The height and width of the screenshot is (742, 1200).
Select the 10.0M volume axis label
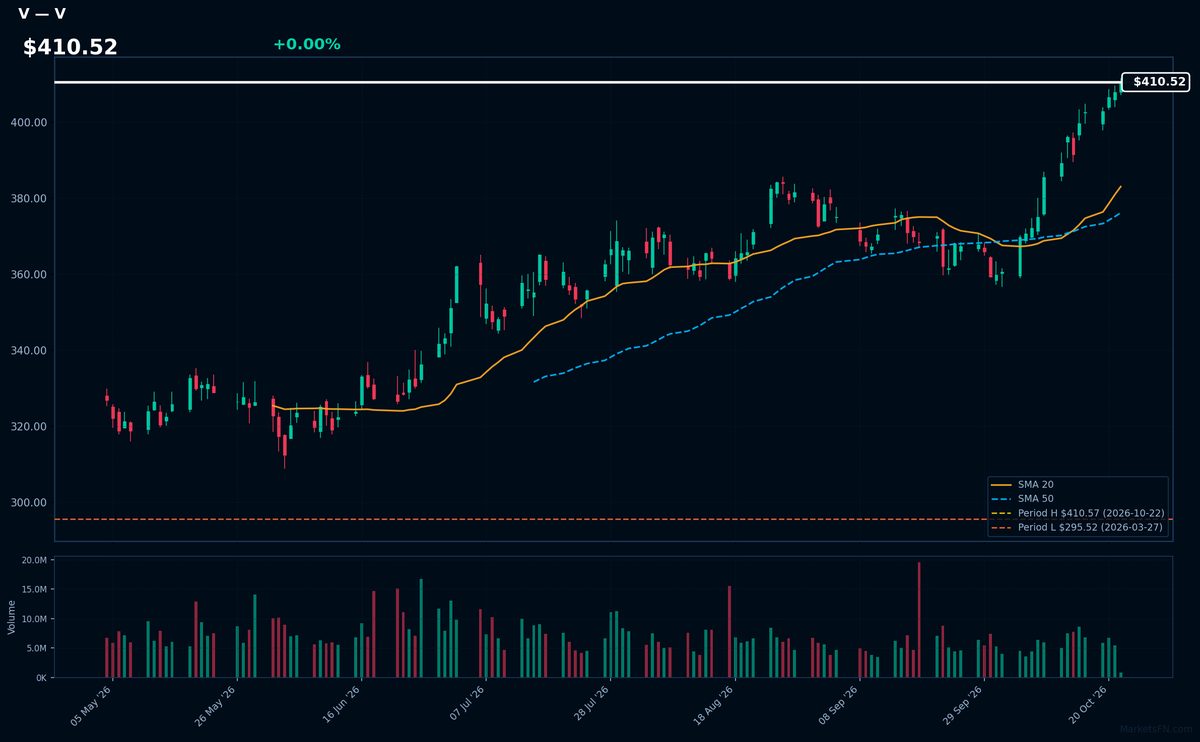34,619
